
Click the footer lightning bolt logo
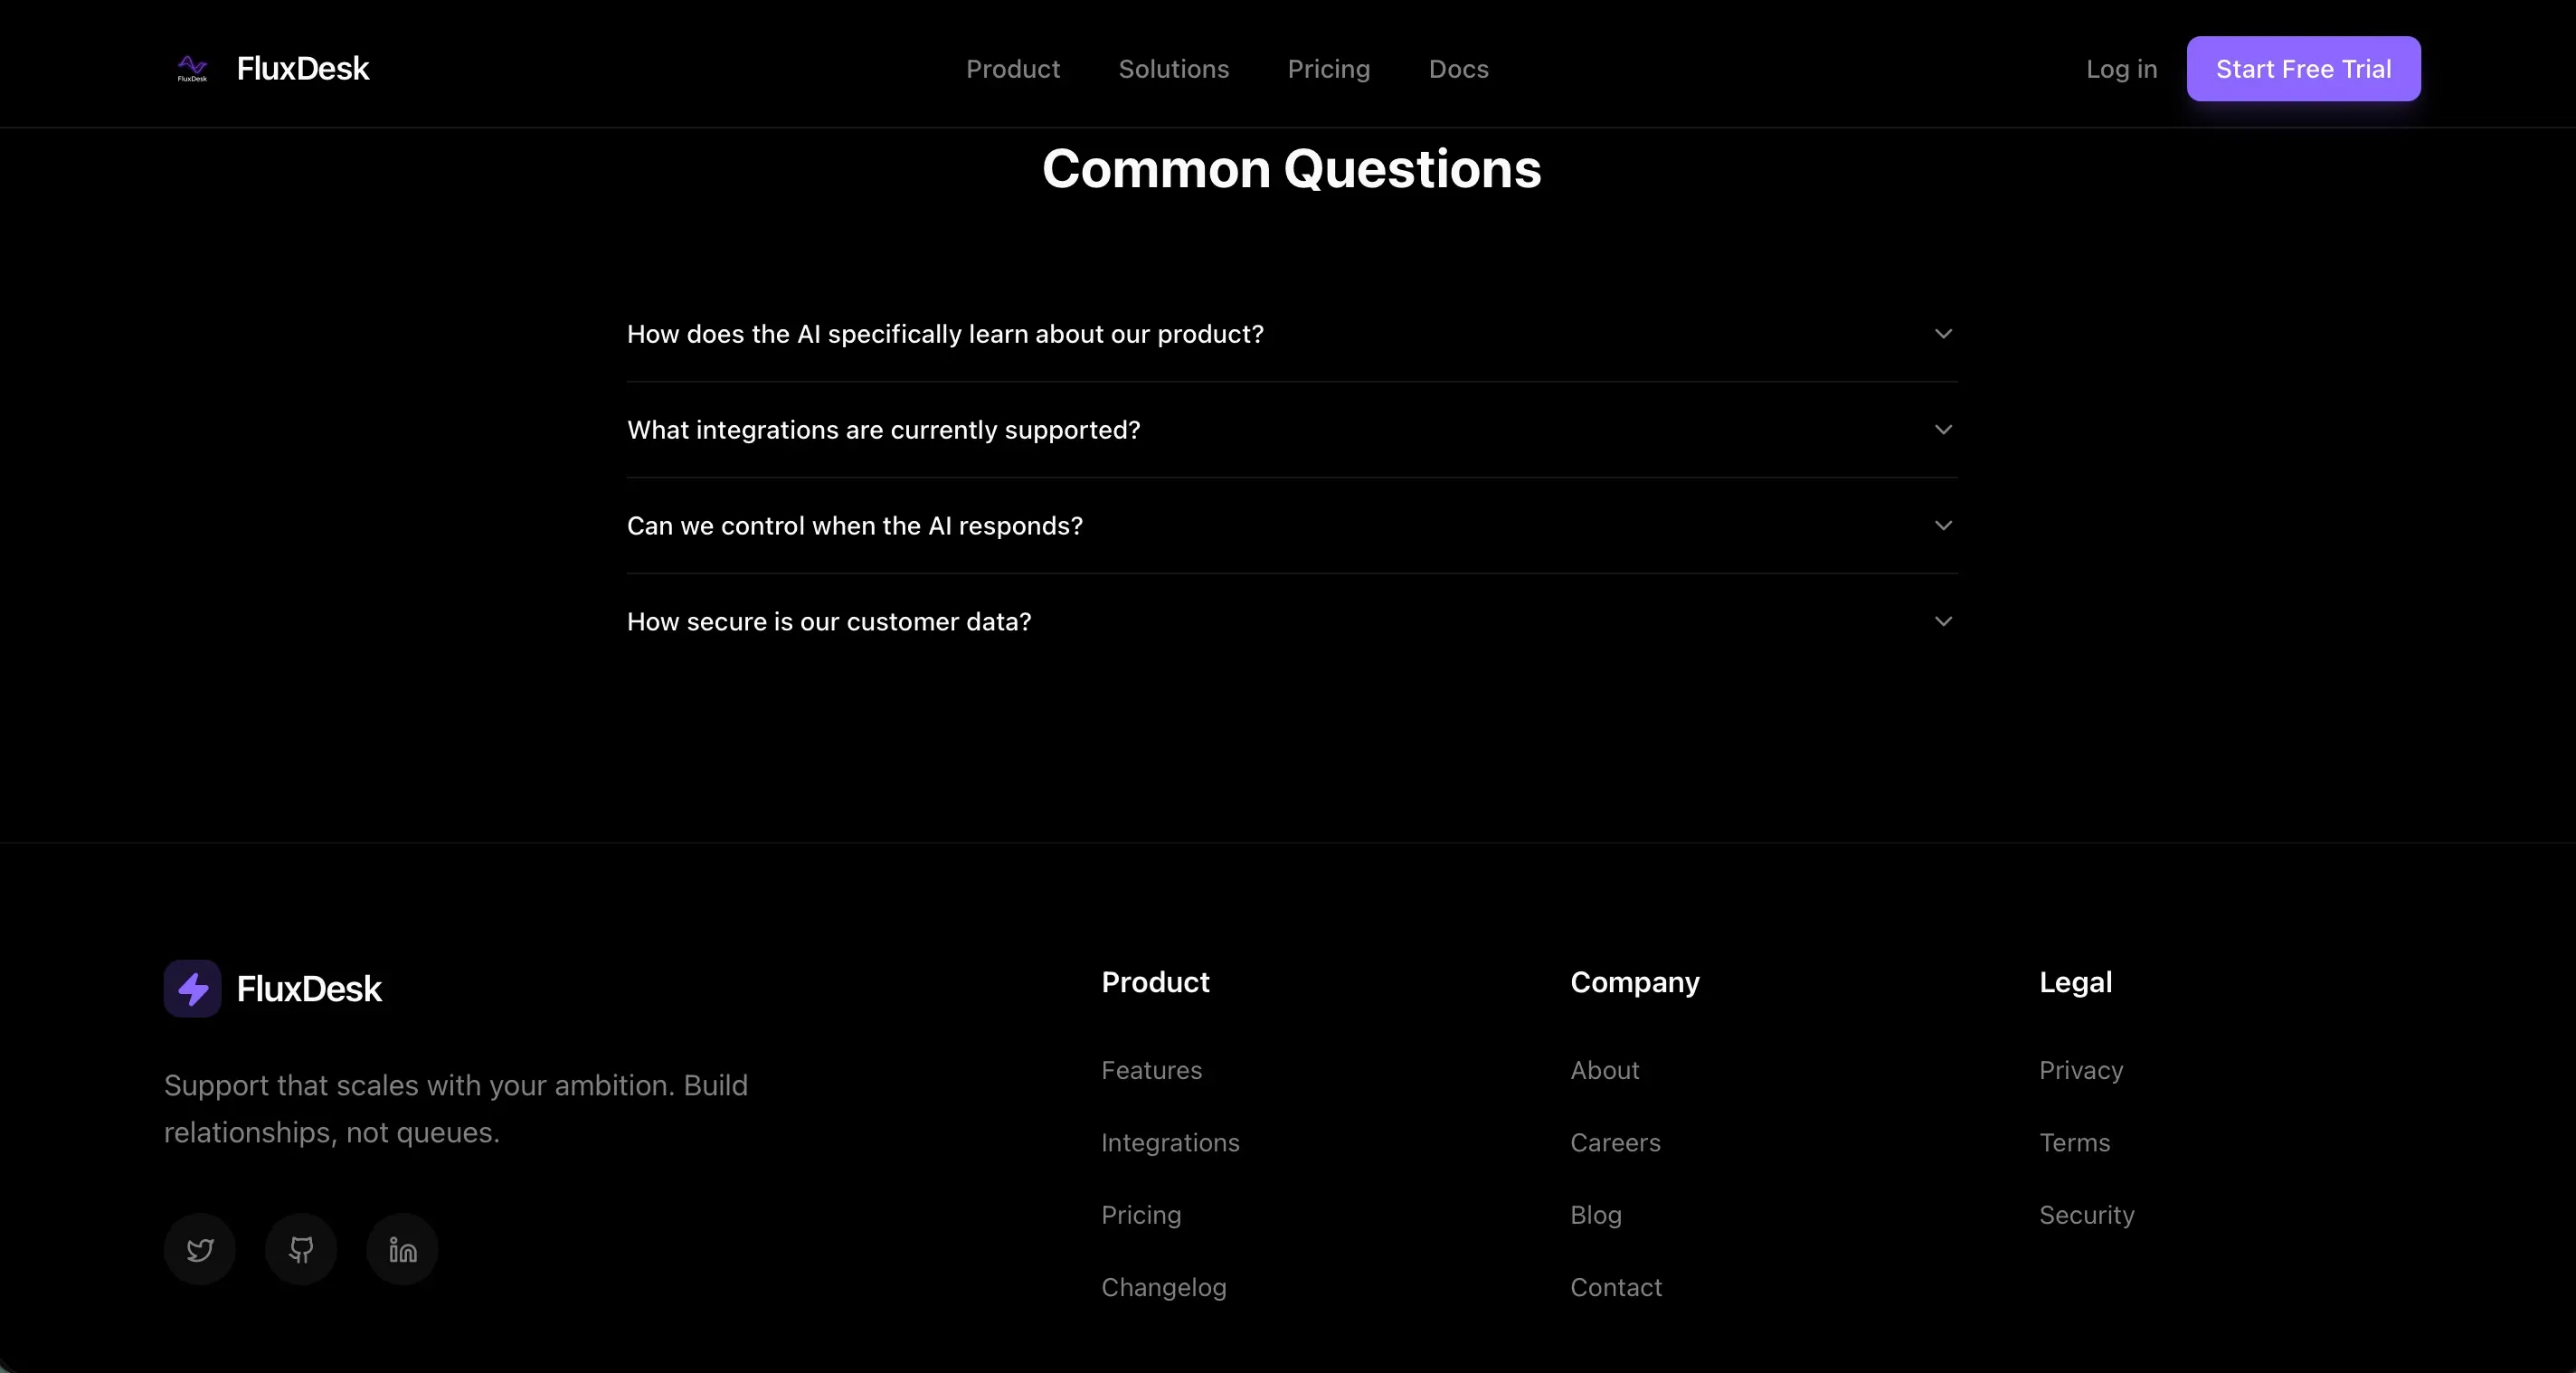click(192, 988)
